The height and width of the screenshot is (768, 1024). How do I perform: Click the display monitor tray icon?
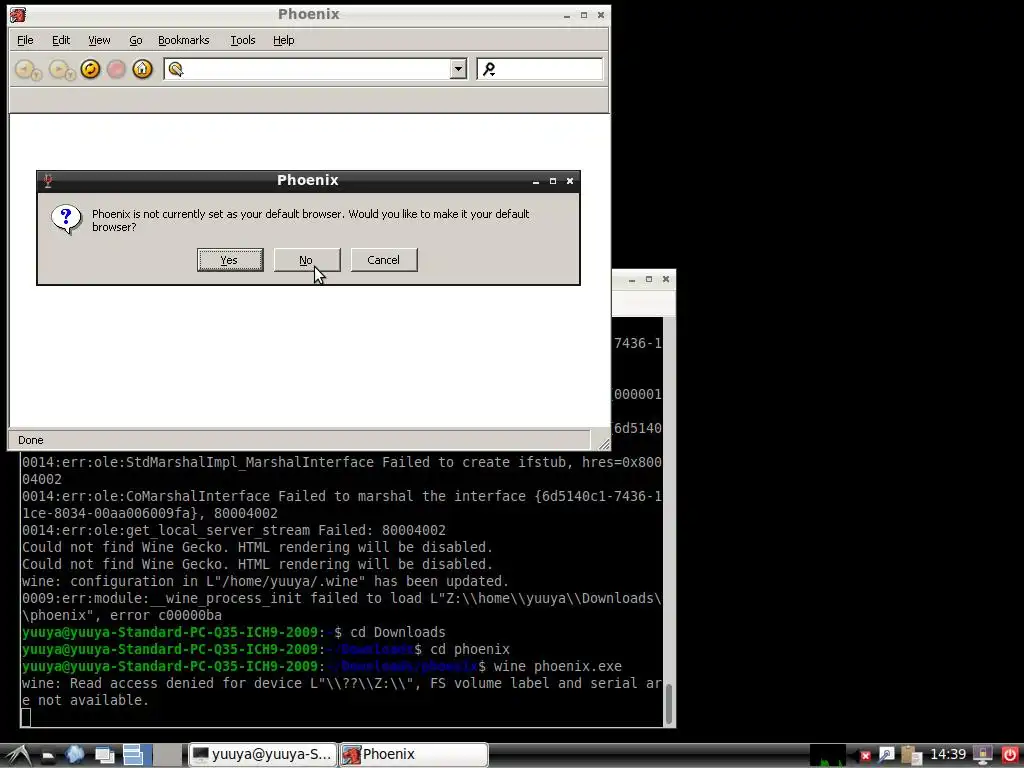point(983,755)
